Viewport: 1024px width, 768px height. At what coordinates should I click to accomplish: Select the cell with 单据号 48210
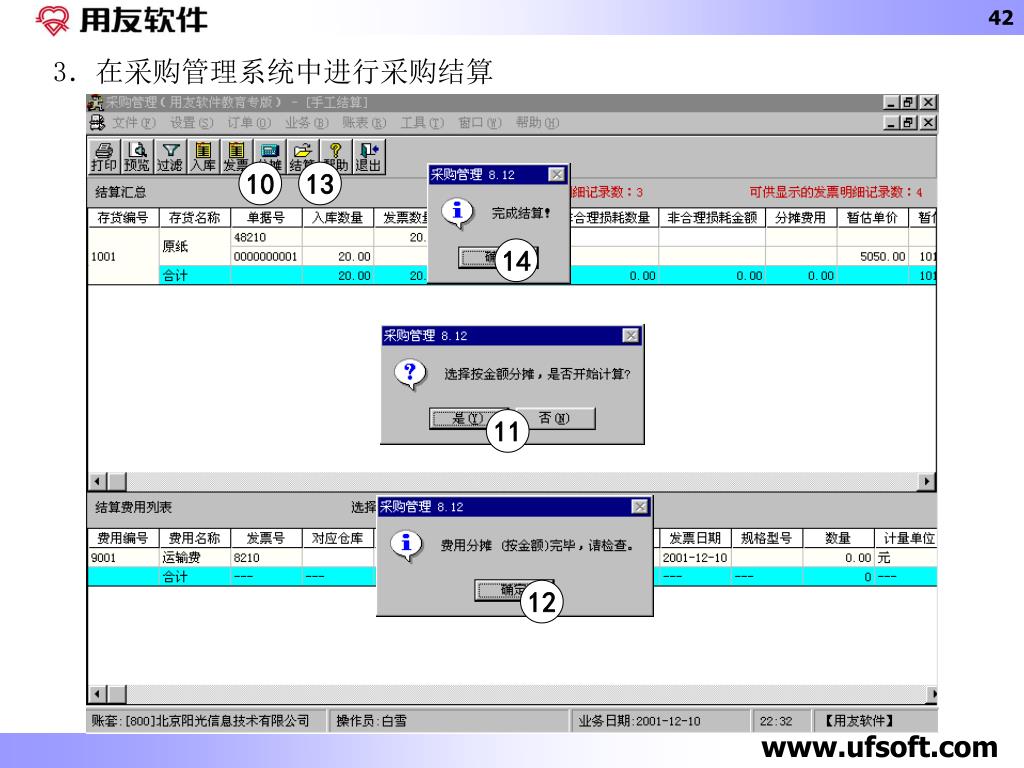coord(266,237)
